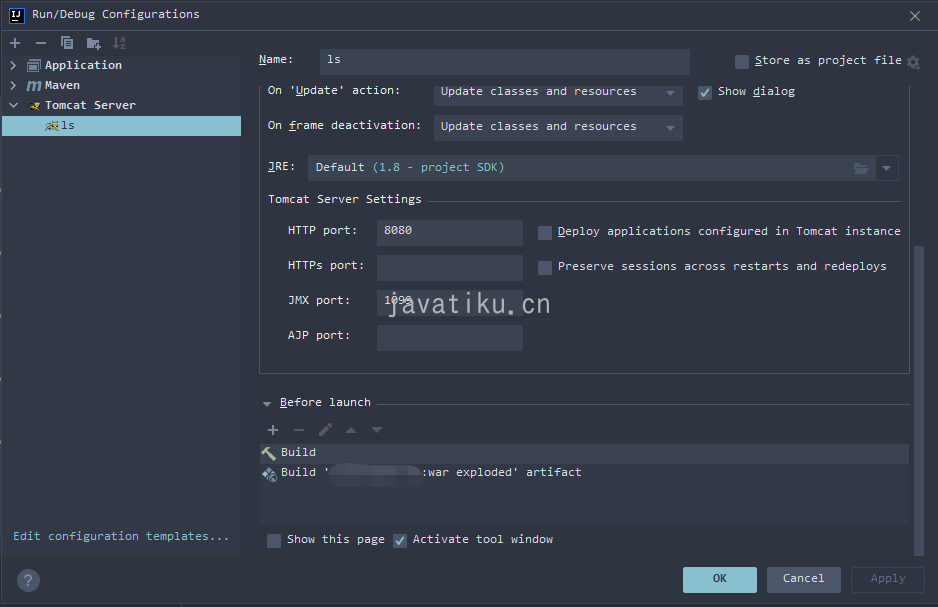Click the Build artifact icon
Image resolution: width=938 pixels, height=607 pixels.
click(x=269, y=474)
